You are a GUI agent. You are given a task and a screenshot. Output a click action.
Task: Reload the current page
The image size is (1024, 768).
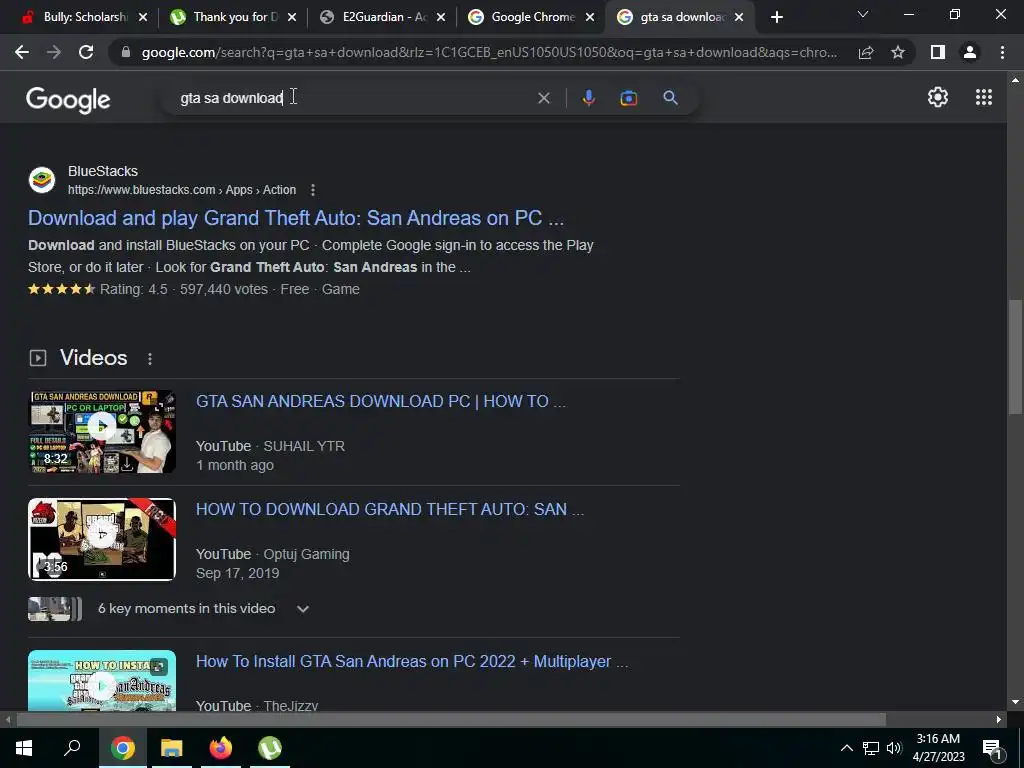[86, 52]
